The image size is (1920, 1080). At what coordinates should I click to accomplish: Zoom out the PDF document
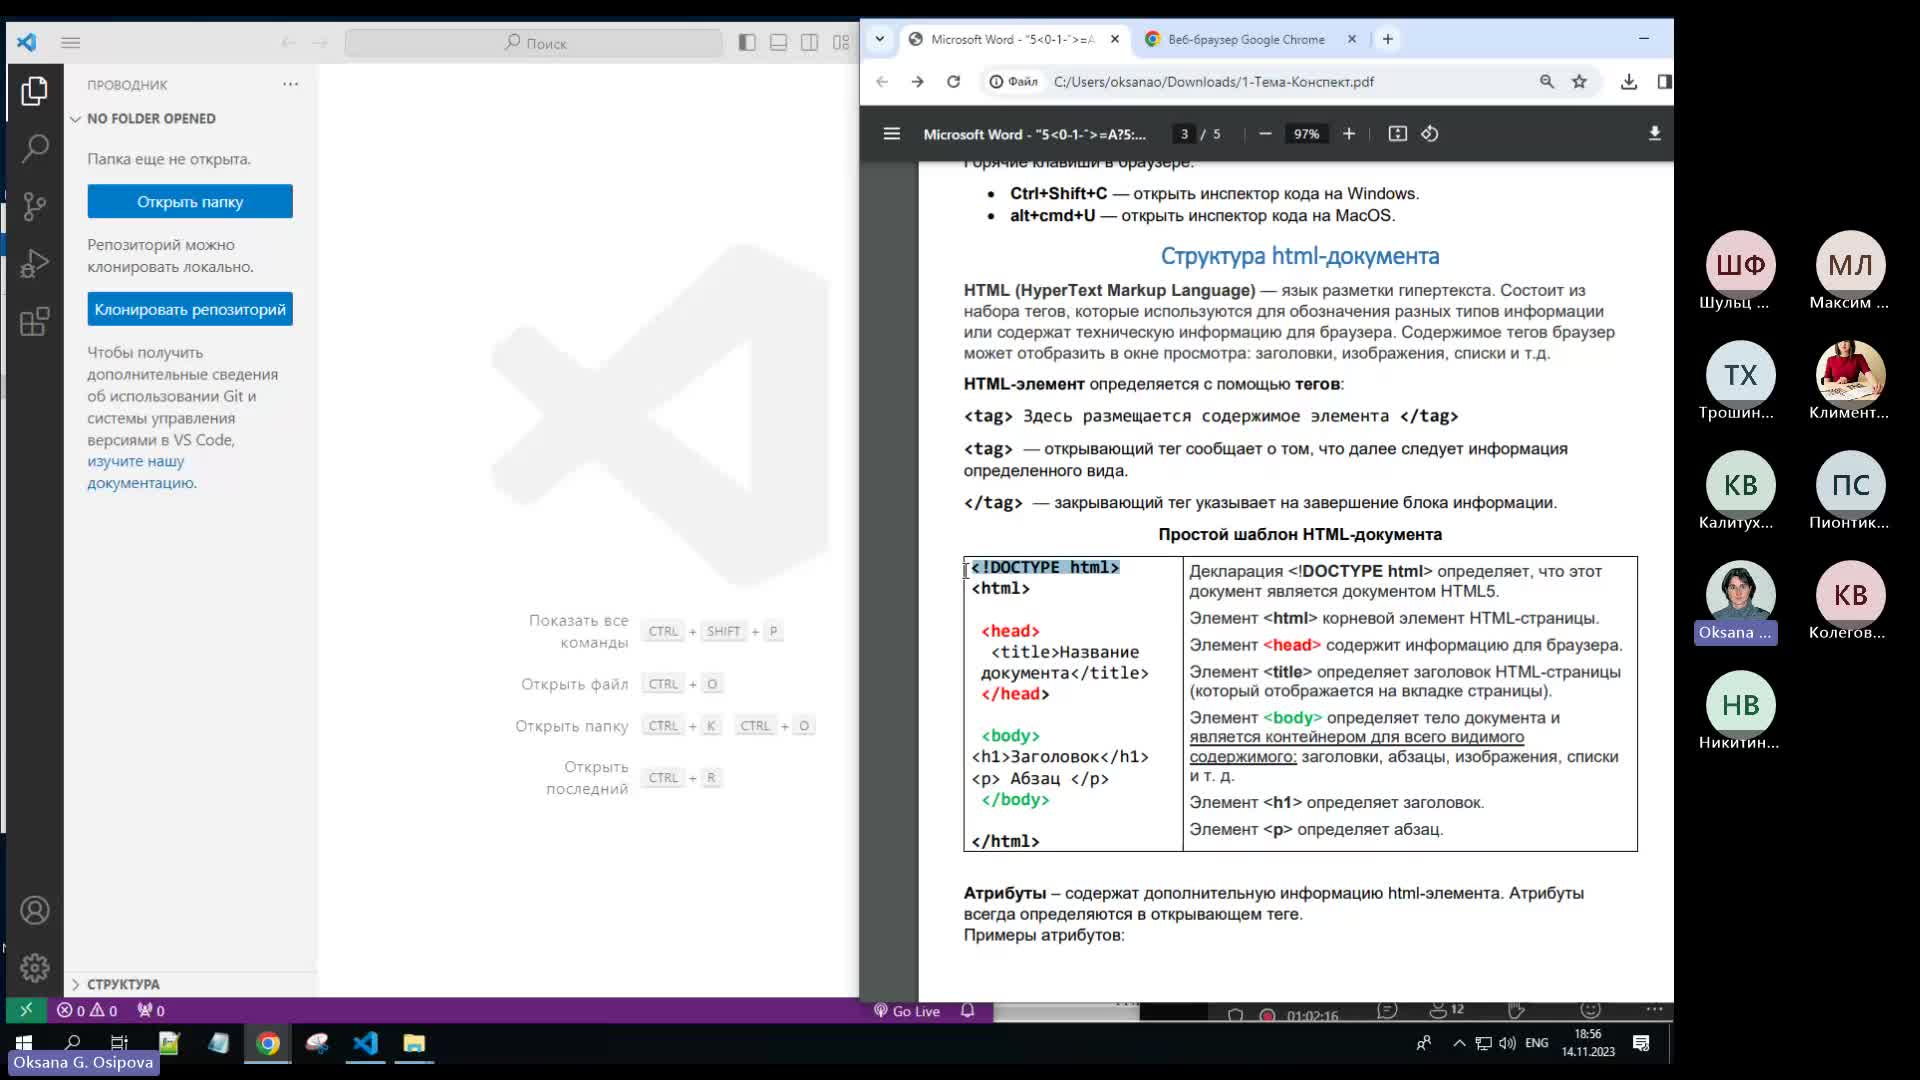pos(1265,134)
